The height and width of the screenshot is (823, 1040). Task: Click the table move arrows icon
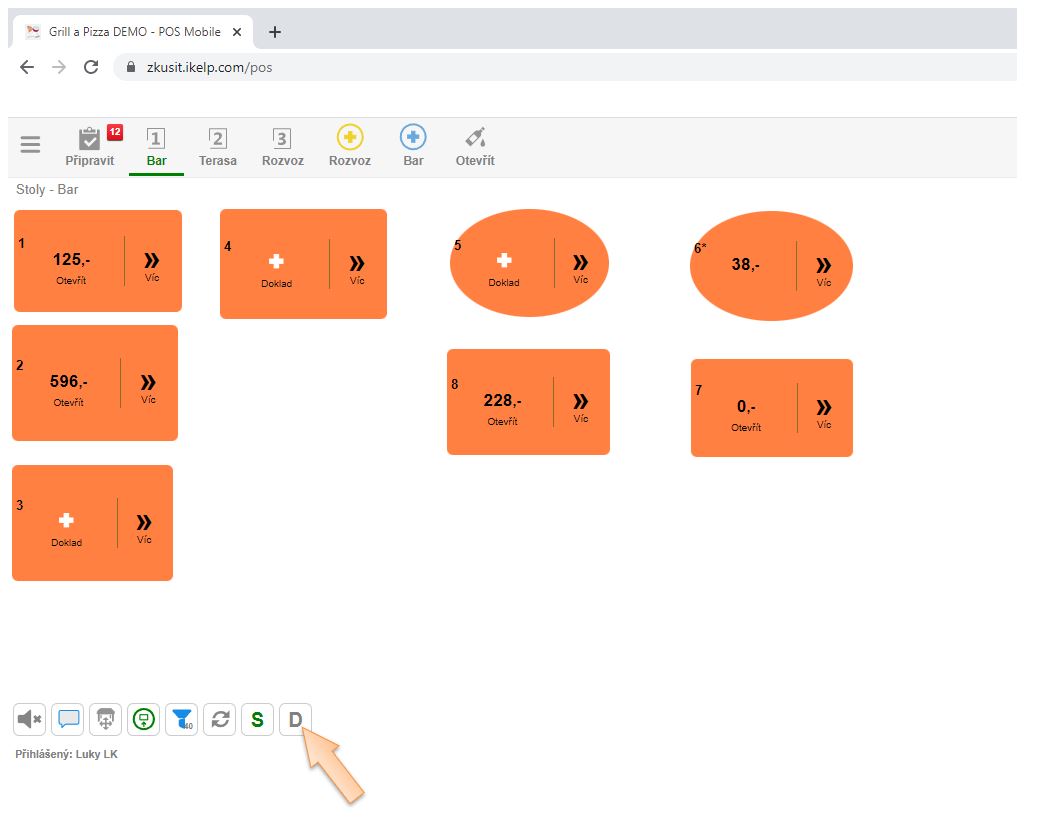106,719
